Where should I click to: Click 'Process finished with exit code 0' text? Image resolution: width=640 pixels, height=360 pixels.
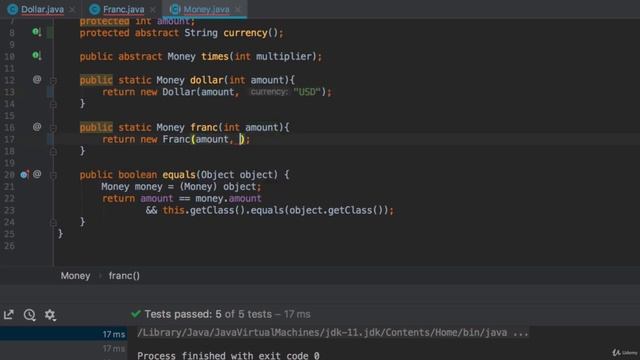(x=228, y=355)
